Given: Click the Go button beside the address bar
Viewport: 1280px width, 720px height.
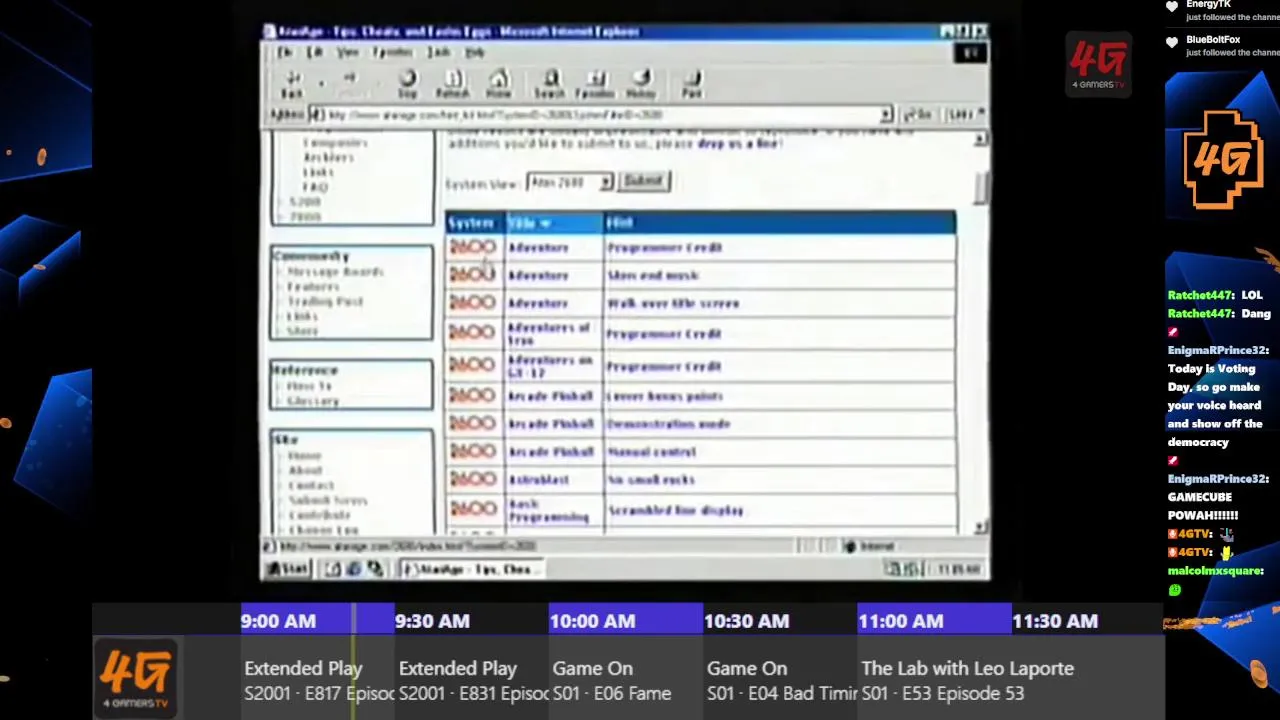Looking at the screenshot, I should point(918,115).
